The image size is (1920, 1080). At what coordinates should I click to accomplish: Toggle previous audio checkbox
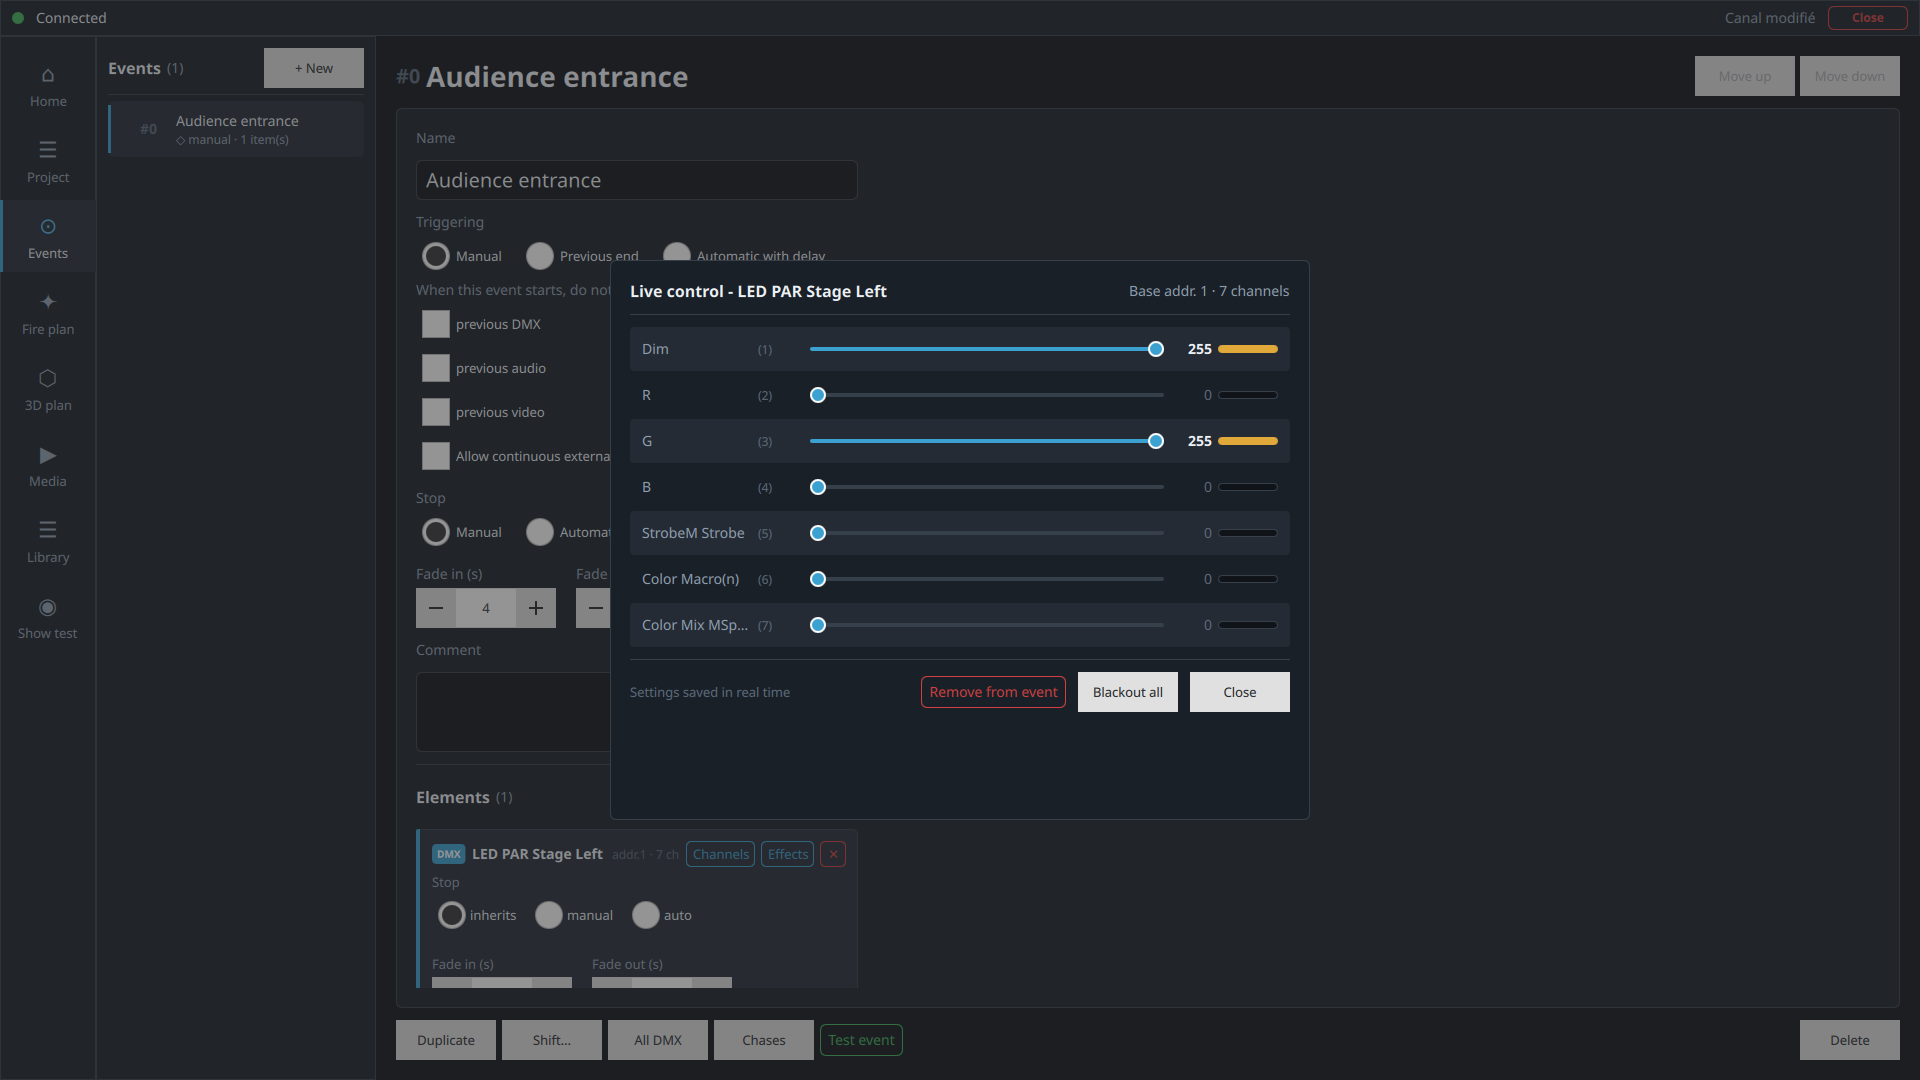[436, 368]
